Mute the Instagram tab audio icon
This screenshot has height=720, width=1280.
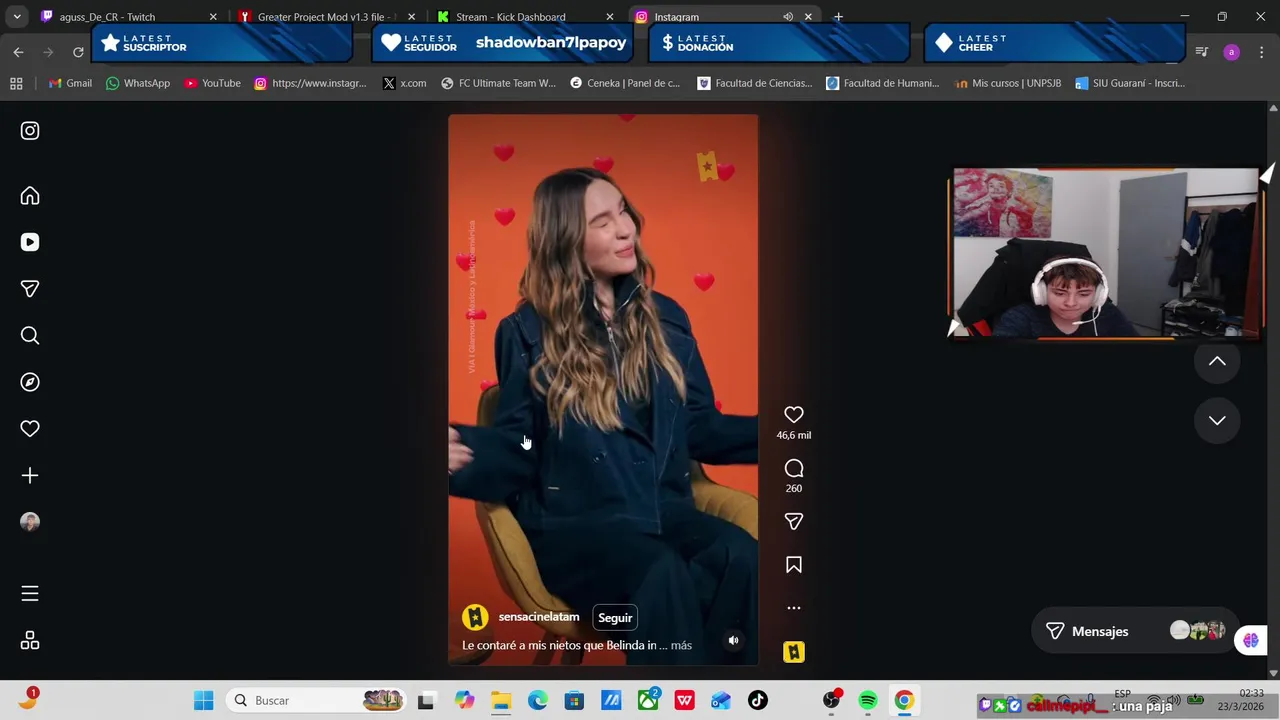coord(788,17)
